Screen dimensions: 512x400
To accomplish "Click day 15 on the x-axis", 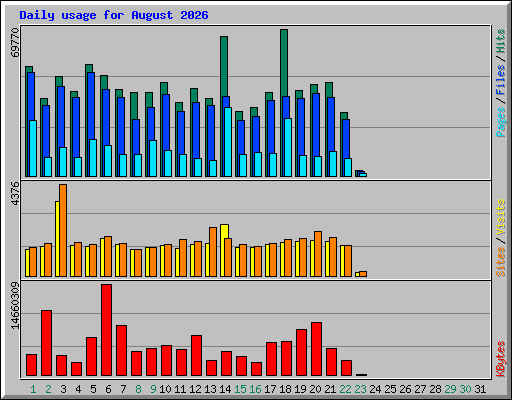I will (x=240, y=389).
